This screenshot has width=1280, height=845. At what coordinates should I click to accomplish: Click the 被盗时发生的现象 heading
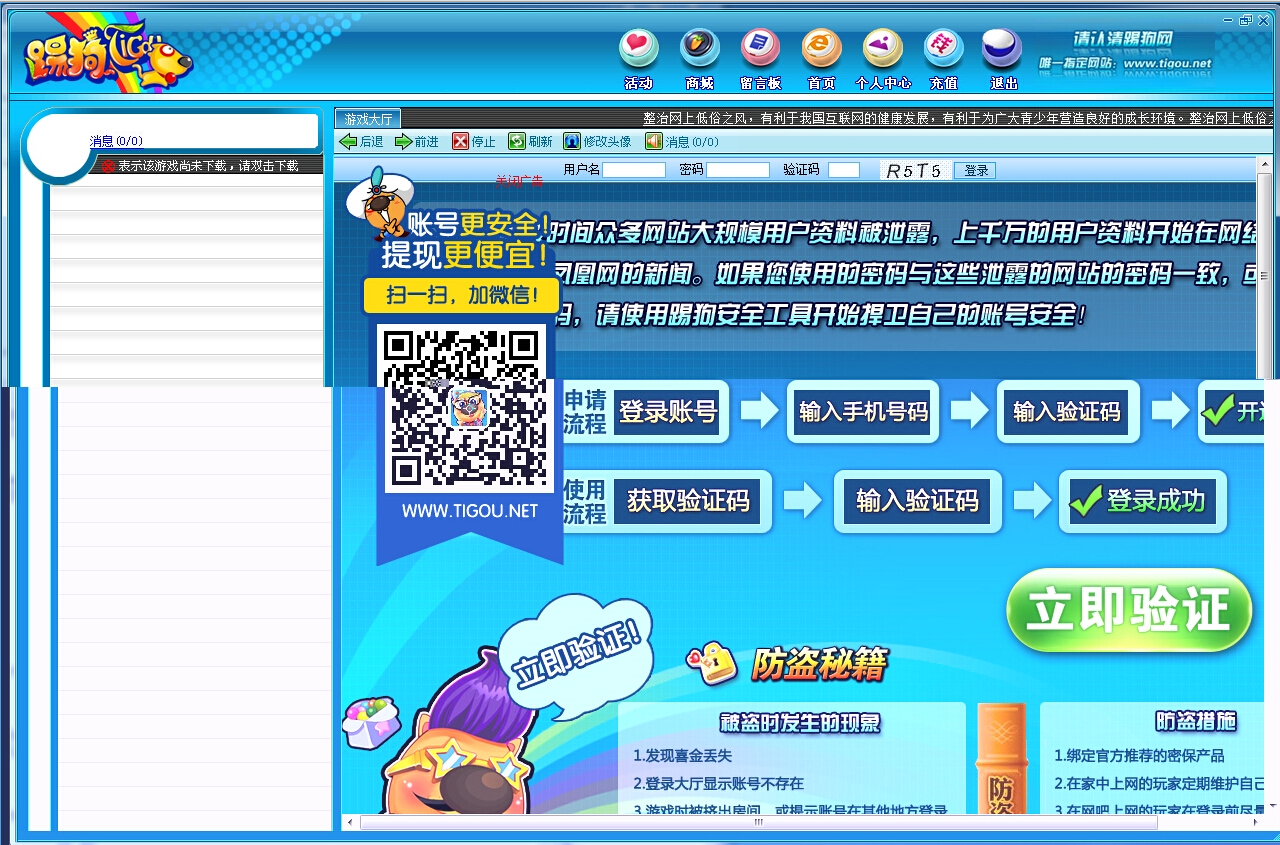pos(800,722)
